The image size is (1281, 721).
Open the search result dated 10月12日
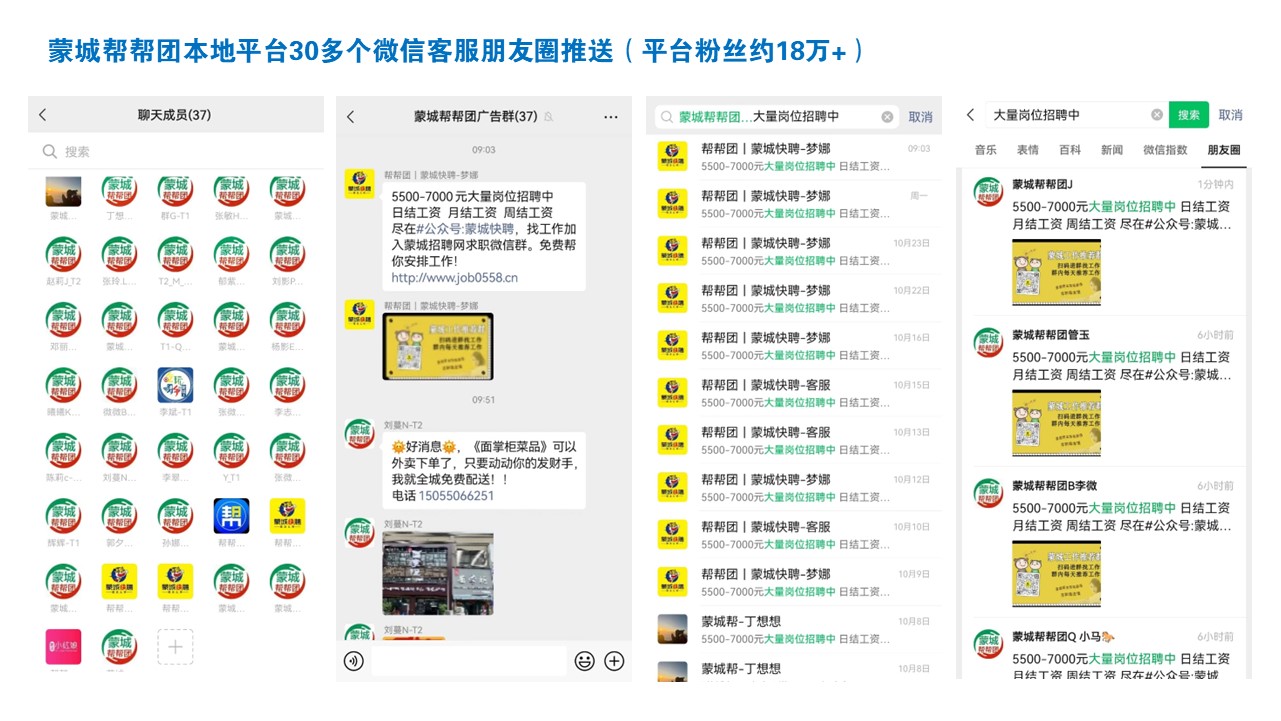click(794, 487)
